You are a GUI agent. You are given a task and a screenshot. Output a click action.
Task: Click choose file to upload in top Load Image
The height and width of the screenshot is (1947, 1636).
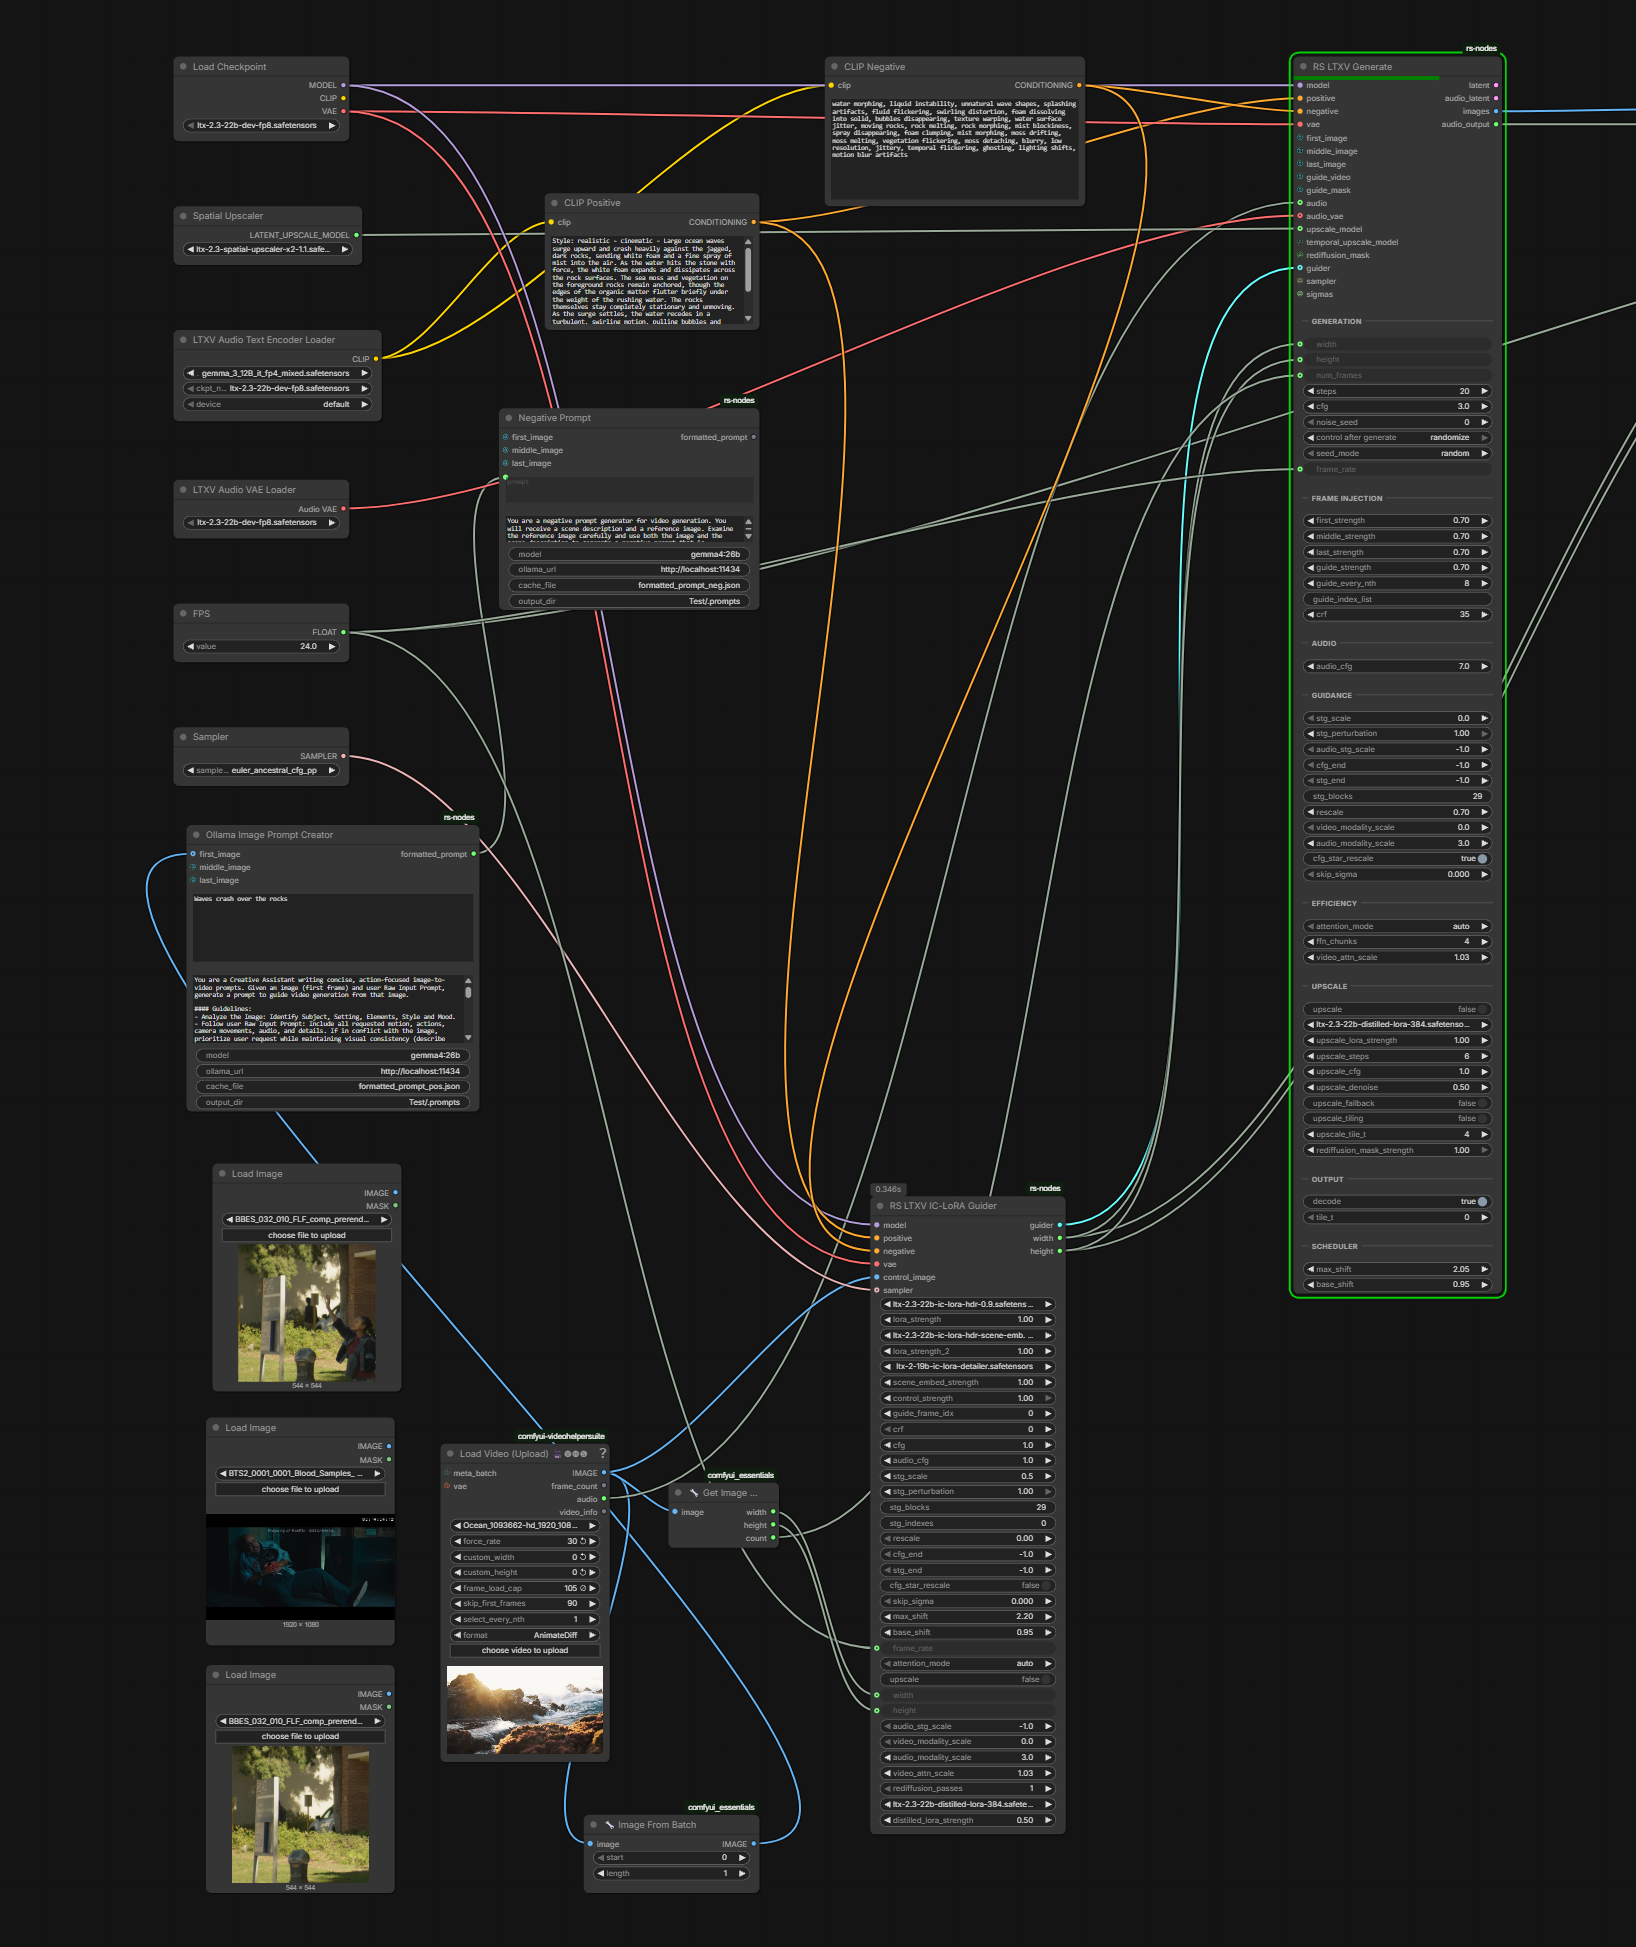point(307,1235)
